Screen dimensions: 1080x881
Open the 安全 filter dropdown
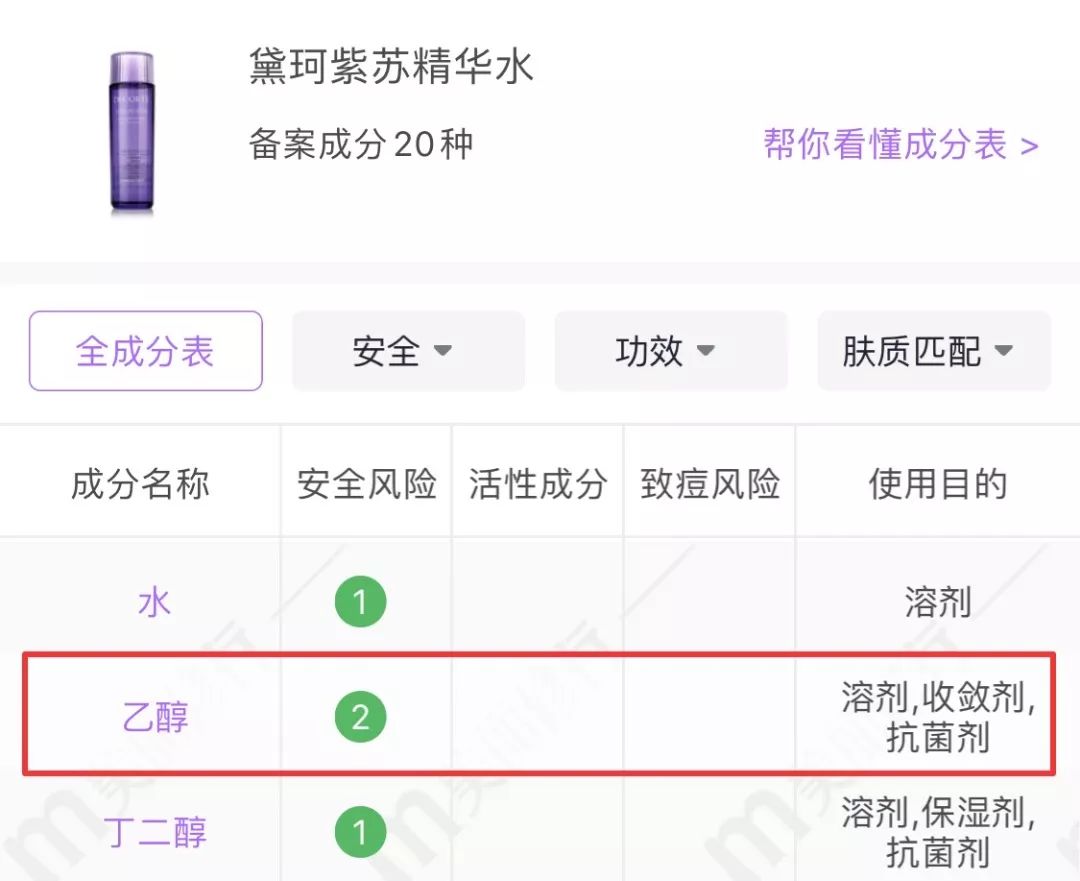(406, 351)
